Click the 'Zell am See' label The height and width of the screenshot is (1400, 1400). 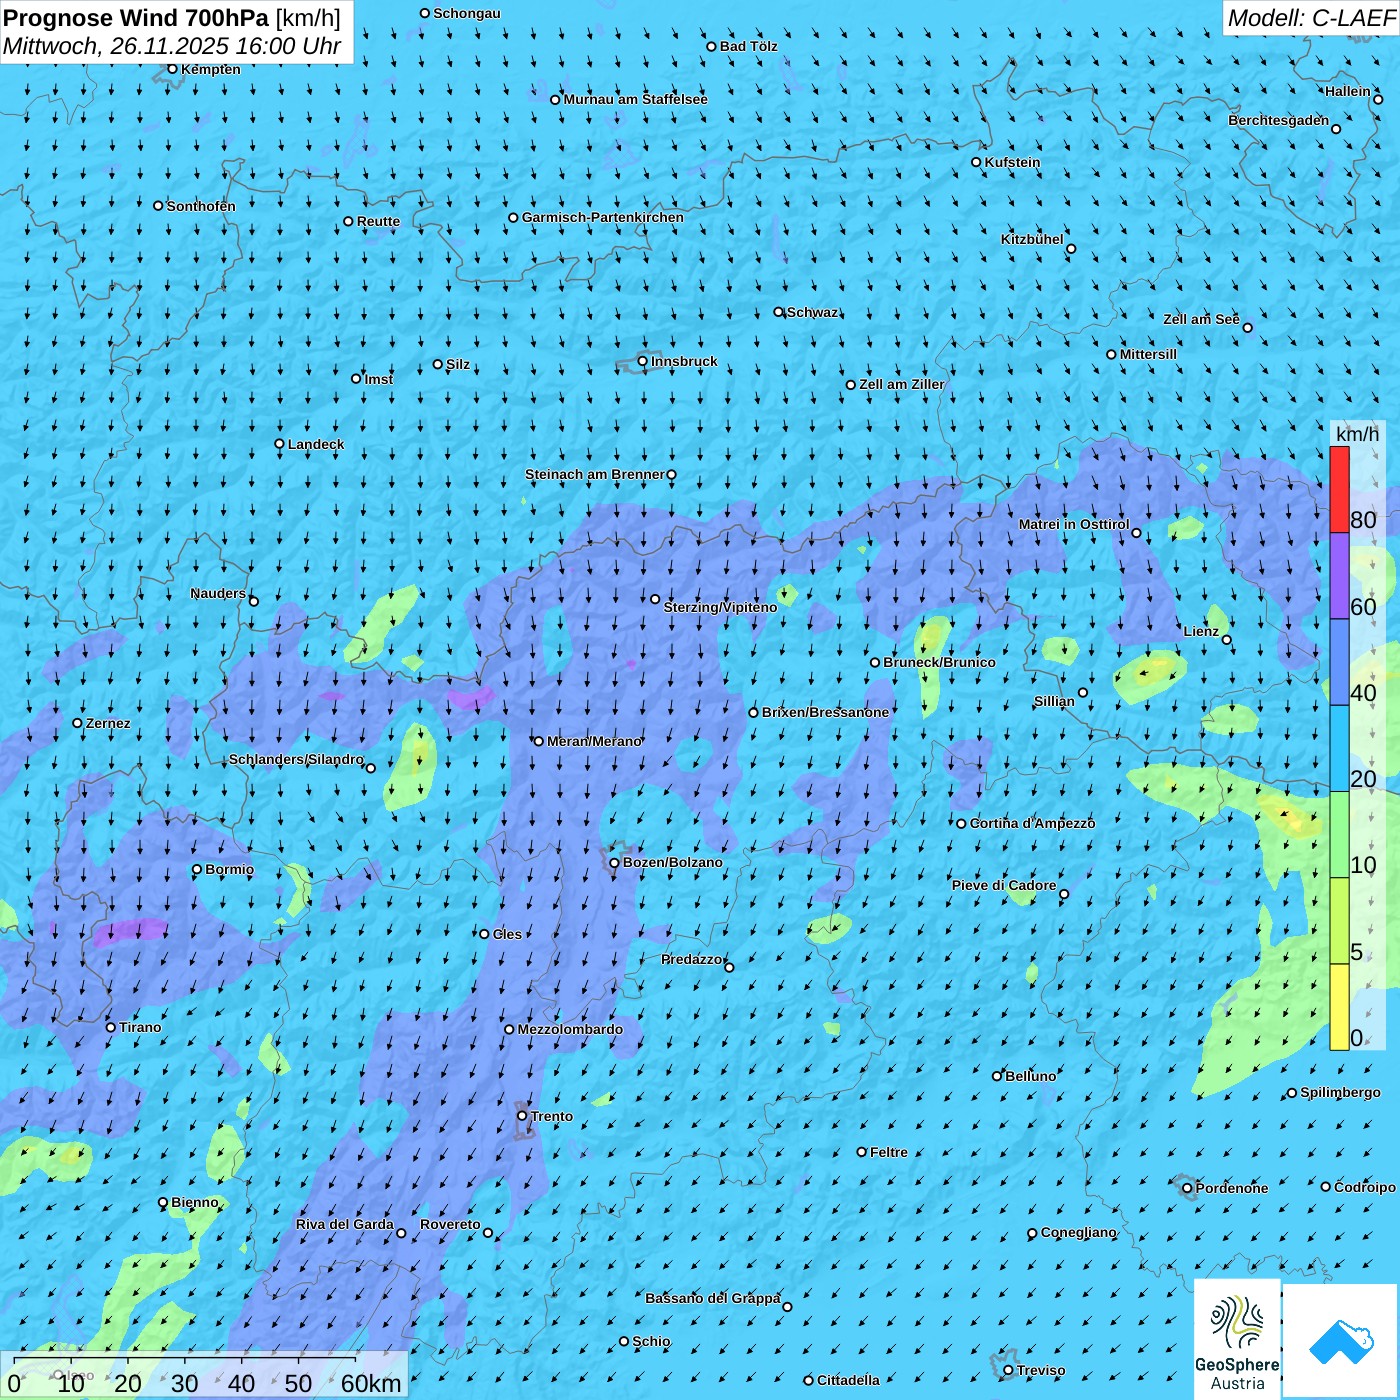(x=1201, y=319)
